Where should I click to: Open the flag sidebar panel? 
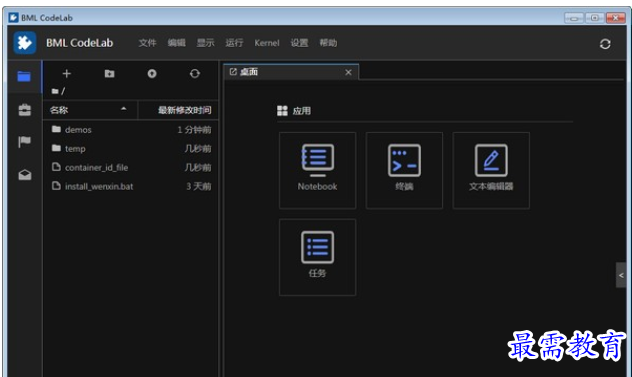pyautogui.click(x=24, y=142)
